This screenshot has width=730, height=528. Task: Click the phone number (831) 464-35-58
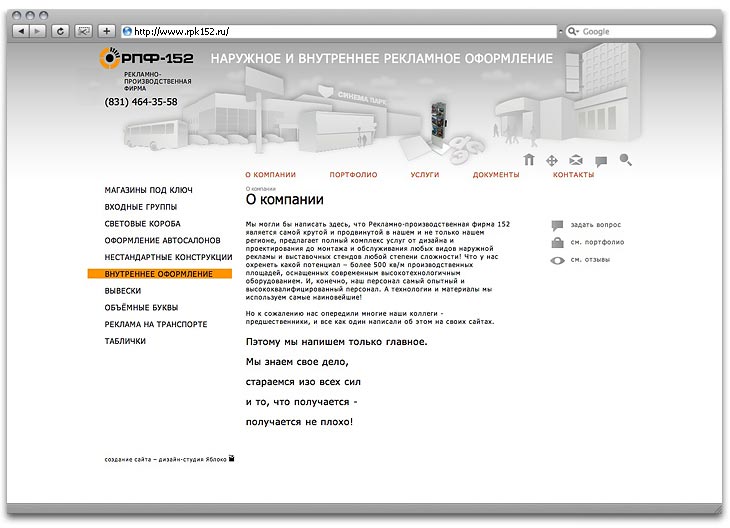[x=141, y=102]
